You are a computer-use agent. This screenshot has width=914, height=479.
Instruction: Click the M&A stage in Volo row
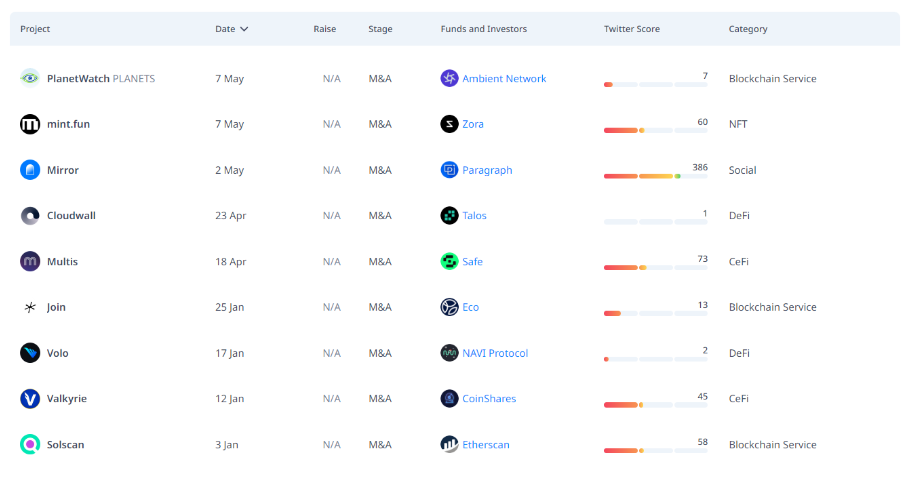(x=380, y=353)
